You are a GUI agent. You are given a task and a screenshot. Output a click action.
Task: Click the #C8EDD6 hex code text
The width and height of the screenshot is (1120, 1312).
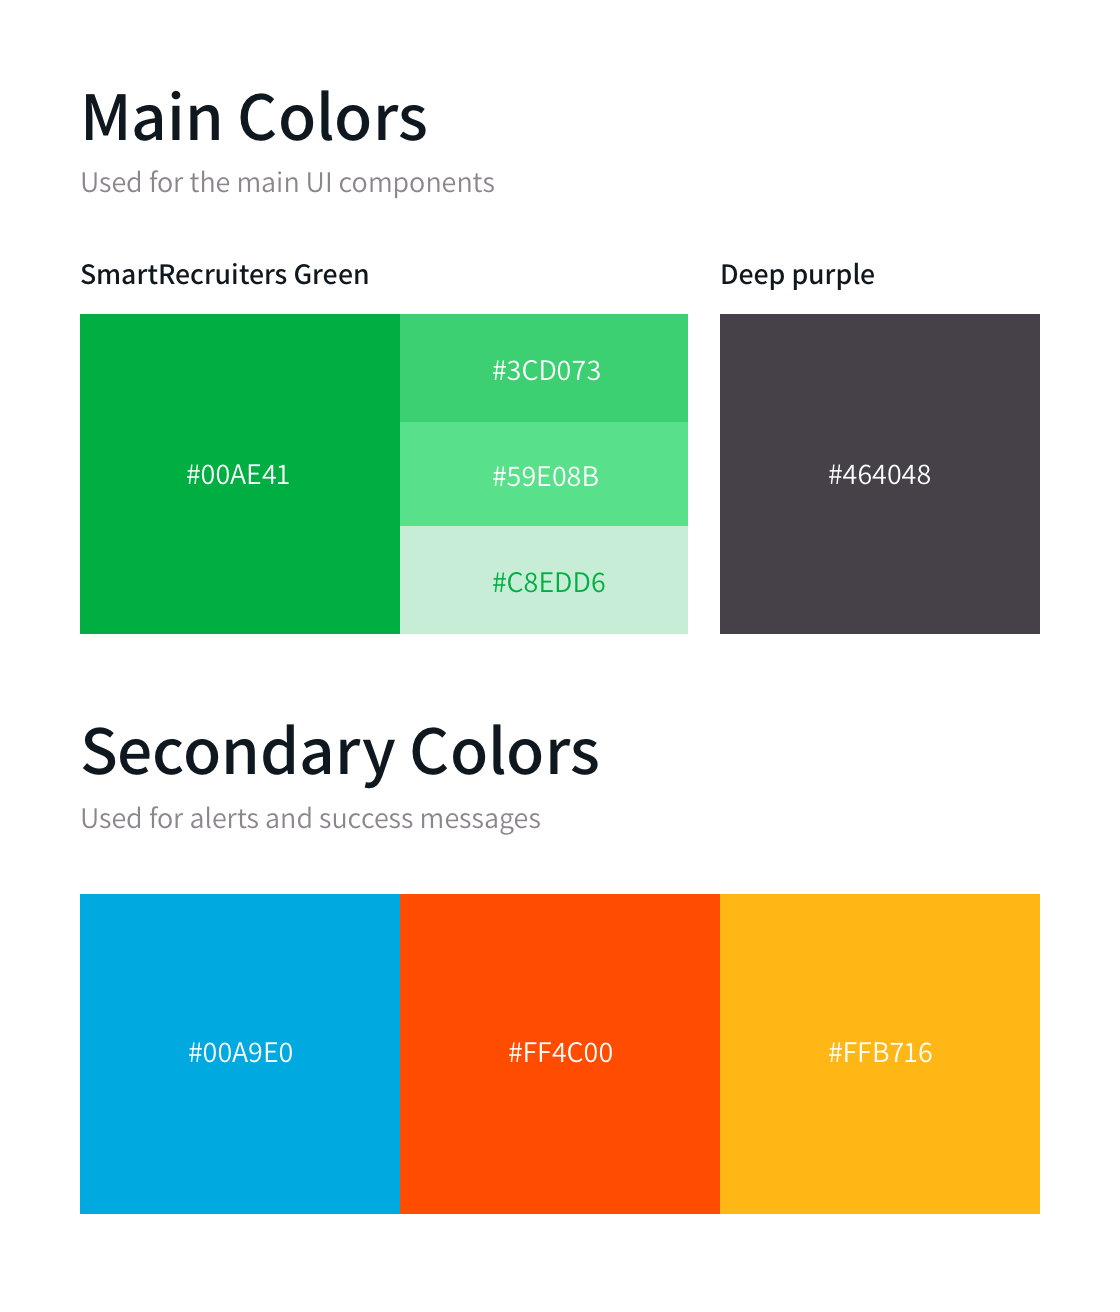click(x=548, y=582)
